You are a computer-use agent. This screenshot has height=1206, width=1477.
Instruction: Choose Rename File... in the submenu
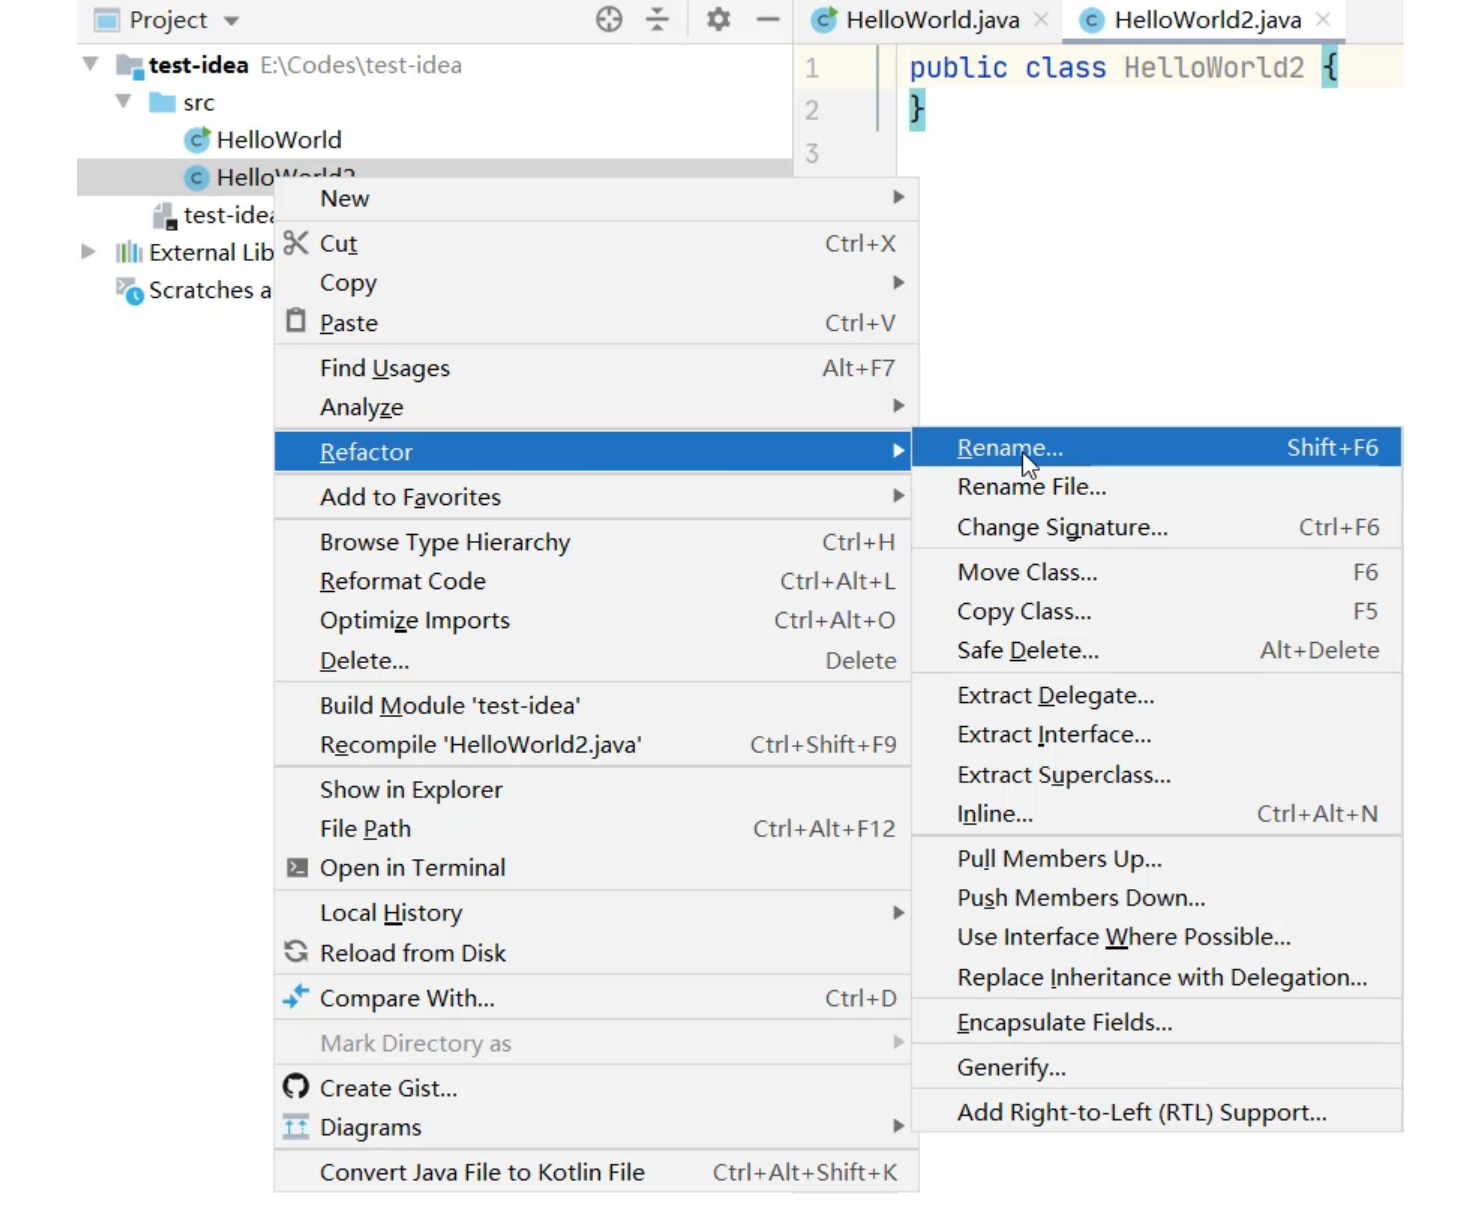click(1157, 487)
